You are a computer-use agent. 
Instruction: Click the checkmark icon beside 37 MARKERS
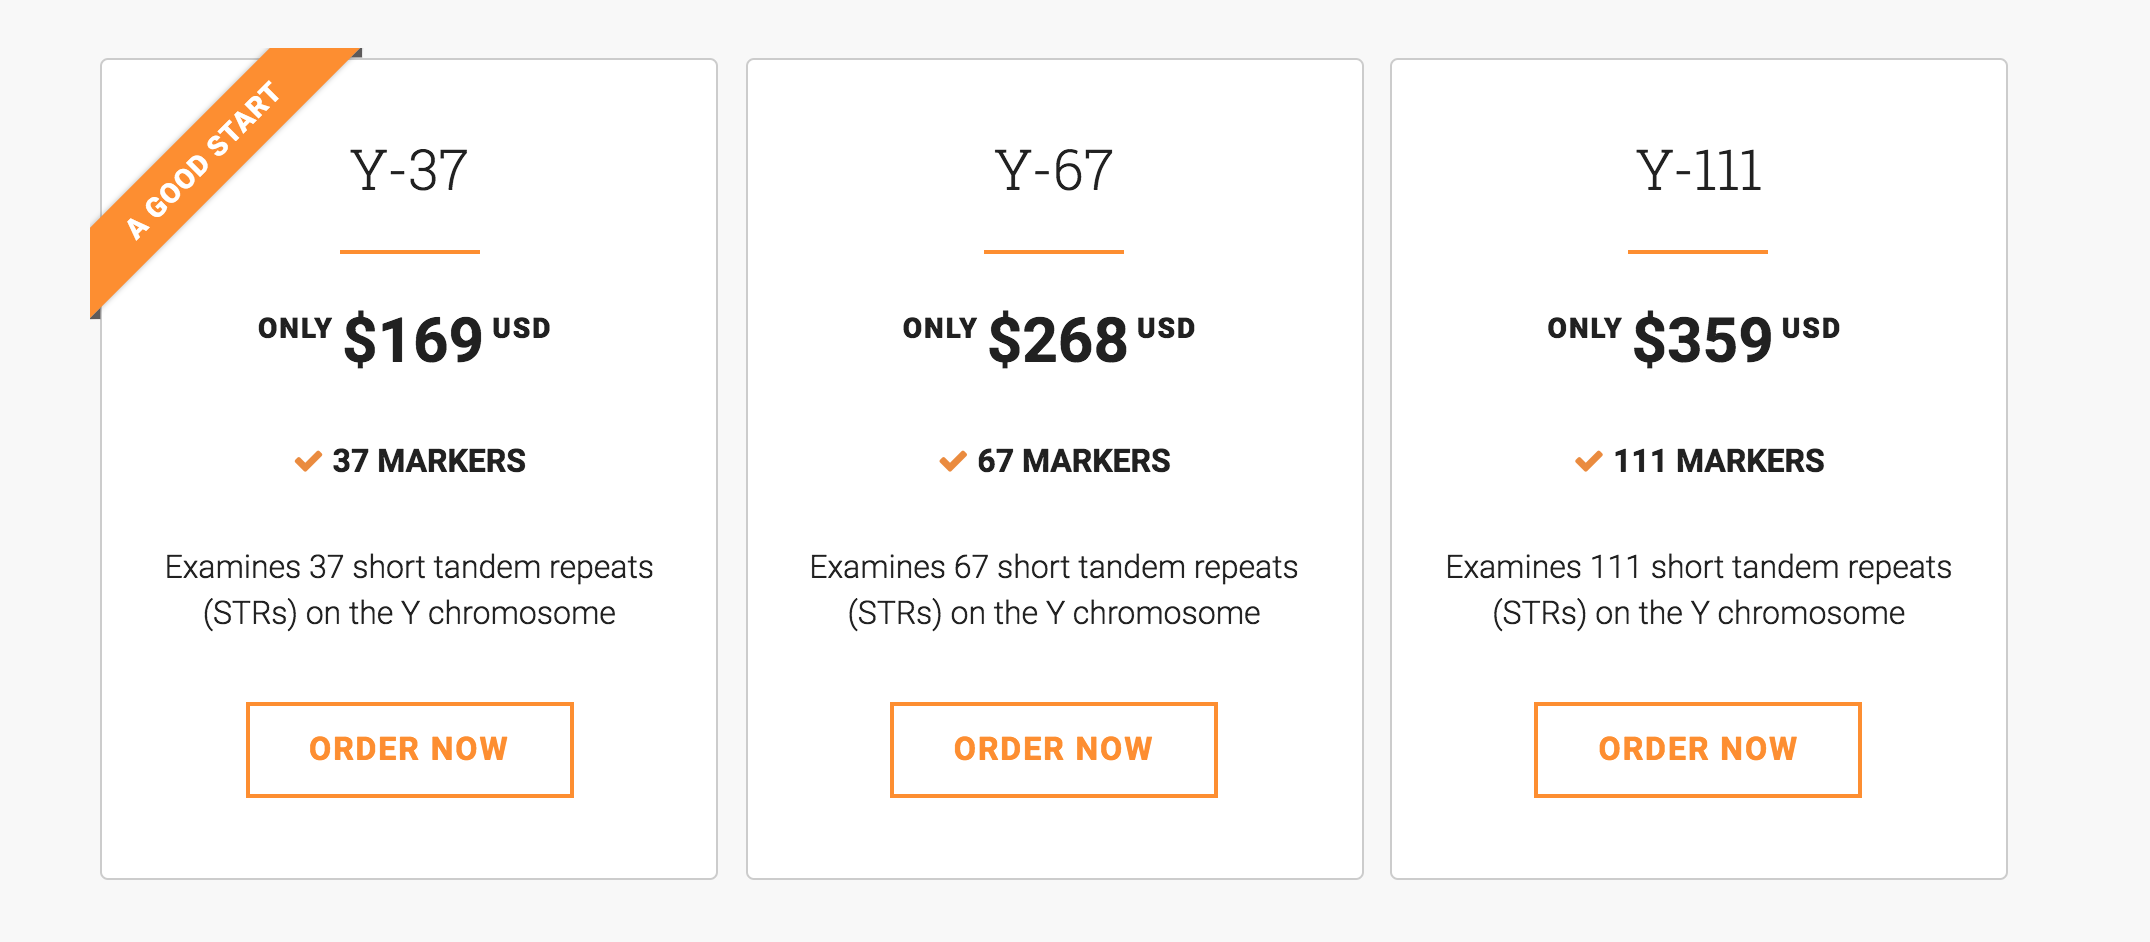(x=308, y=461)
